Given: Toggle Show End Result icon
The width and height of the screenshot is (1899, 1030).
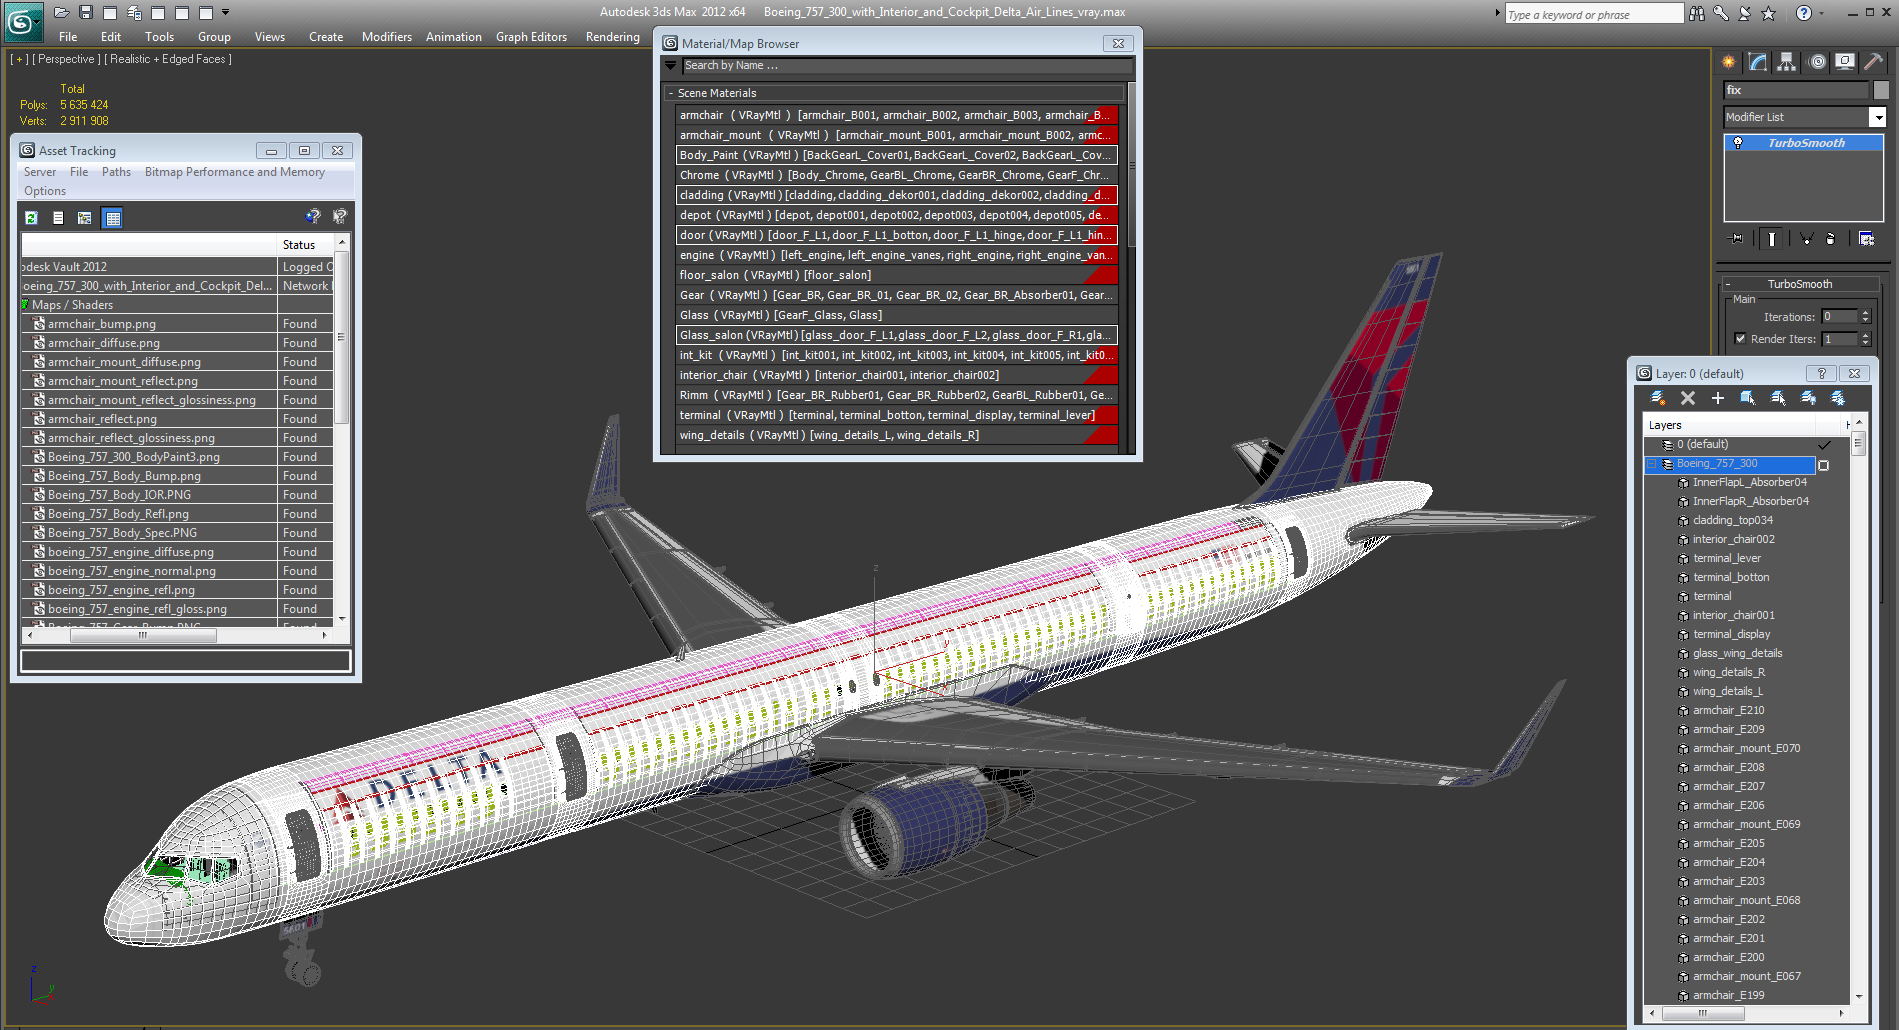Looking at the screenshot, I should click(x=1771, y=239).
